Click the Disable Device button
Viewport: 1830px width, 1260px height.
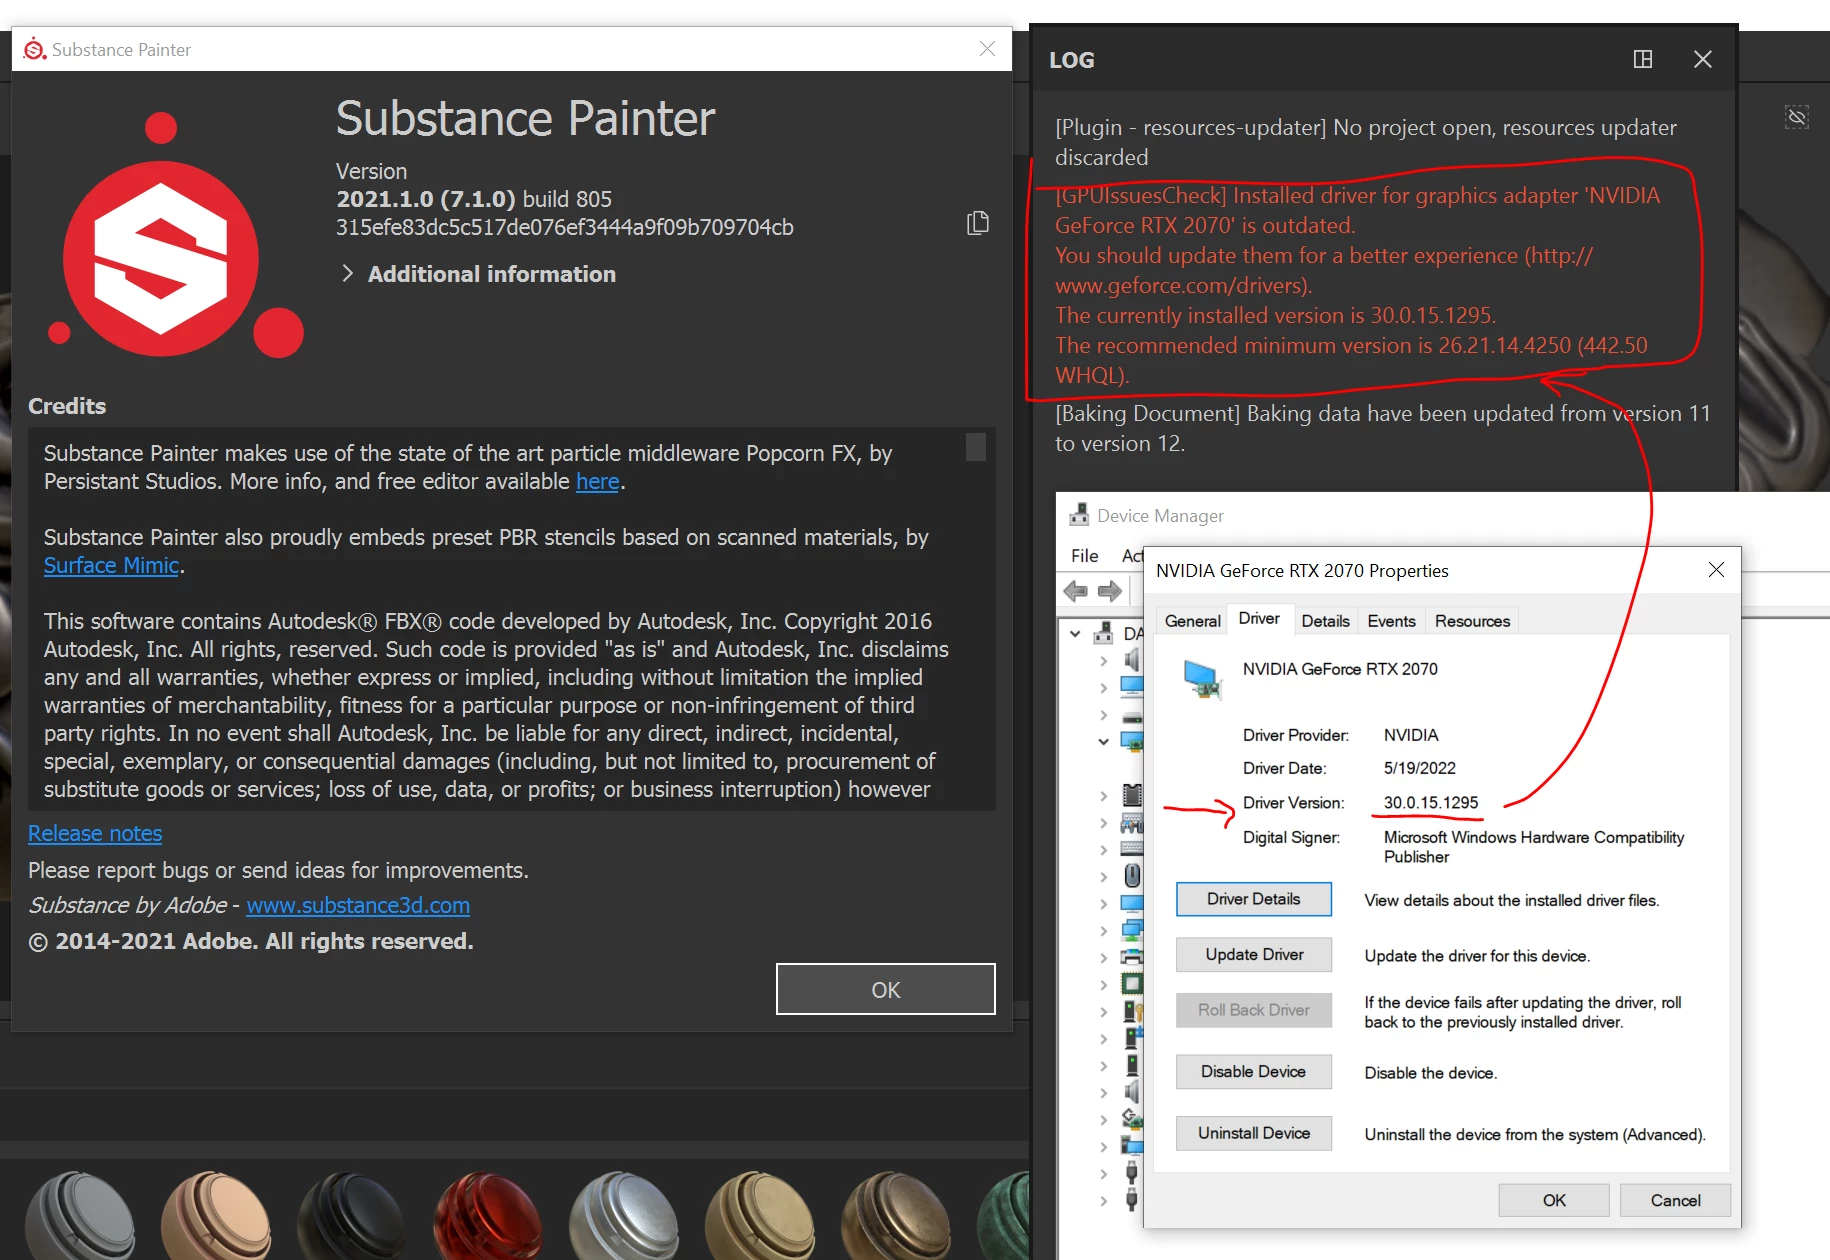pyautogui.click(x=1254, y=1071)
